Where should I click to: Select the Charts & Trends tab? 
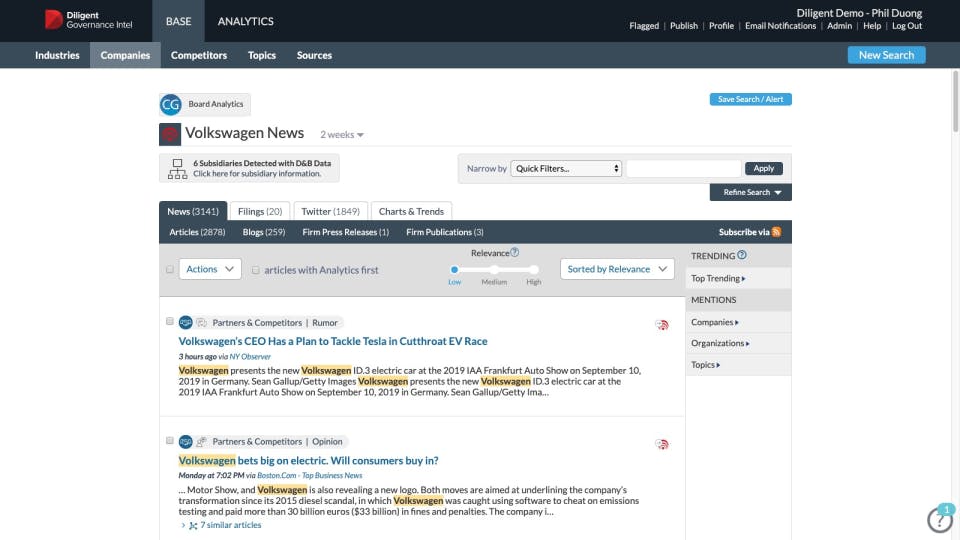click(x=411, y=211)
